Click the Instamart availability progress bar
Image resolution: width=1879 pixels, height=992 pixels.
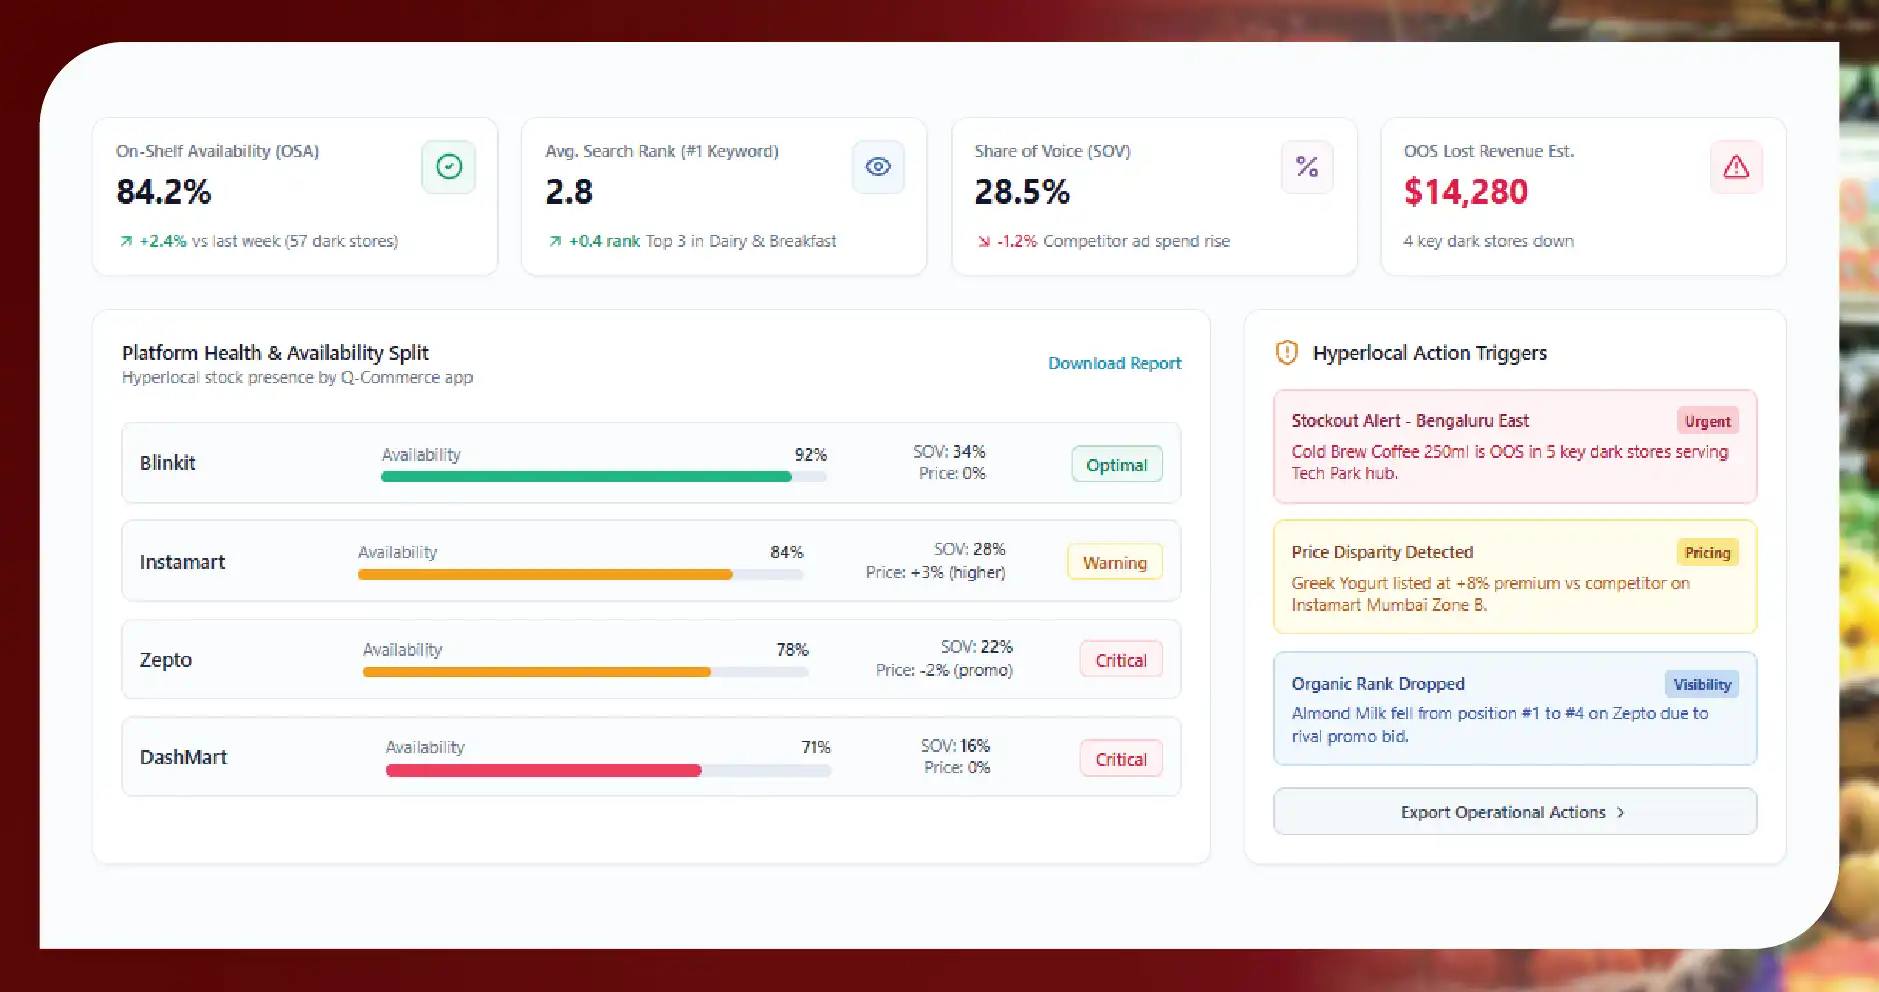(x=581, y=575)
